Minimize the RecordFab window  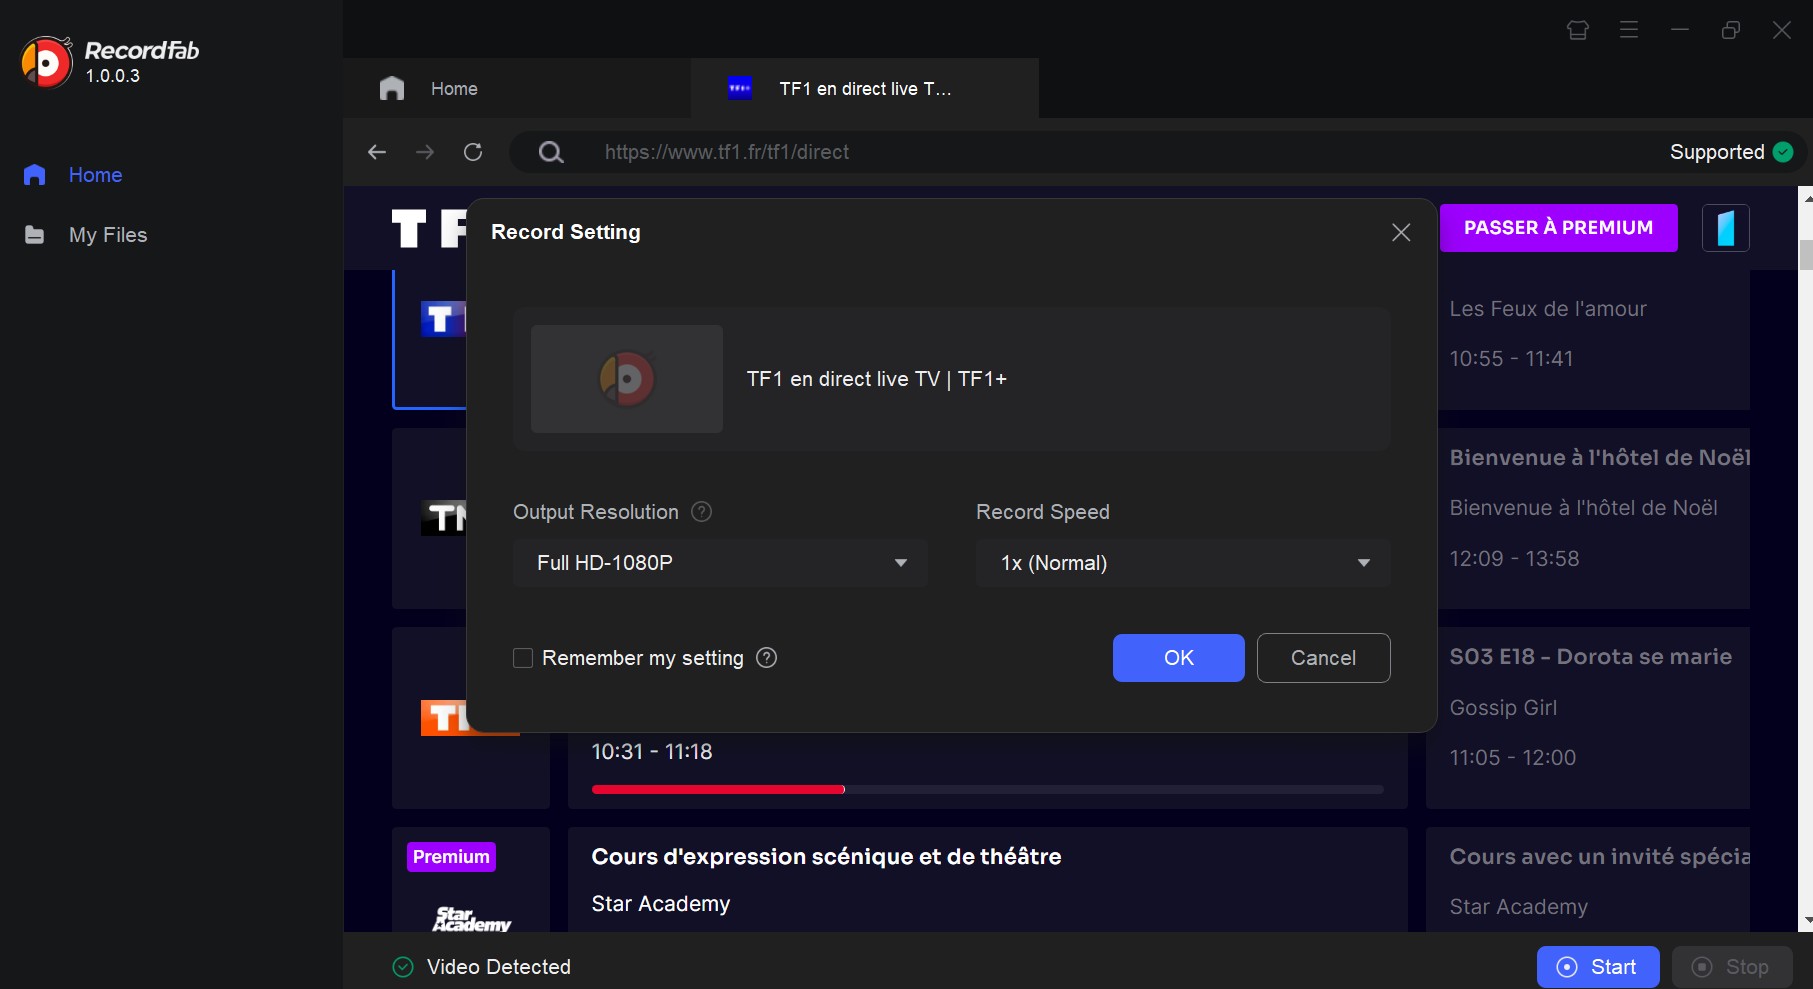click(1680, 30)
